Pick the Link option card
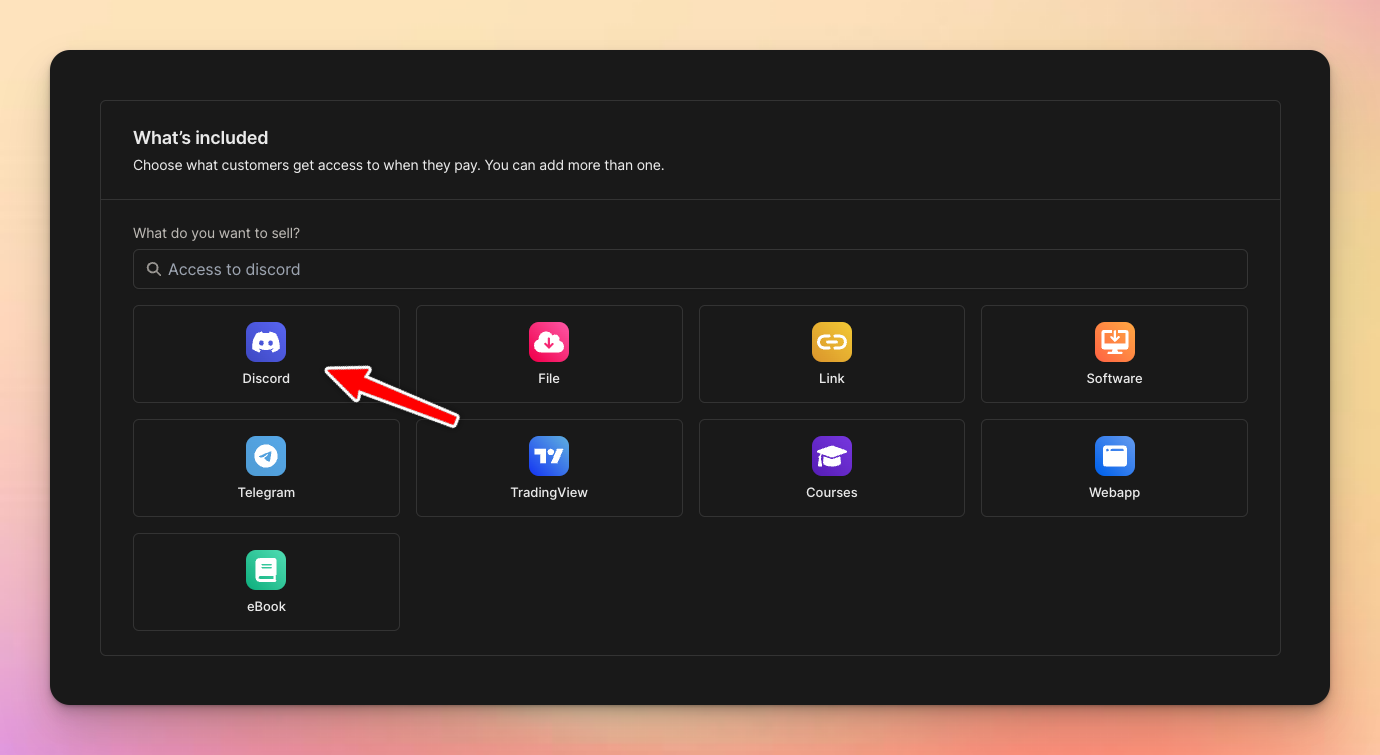 tap(831, 354)
